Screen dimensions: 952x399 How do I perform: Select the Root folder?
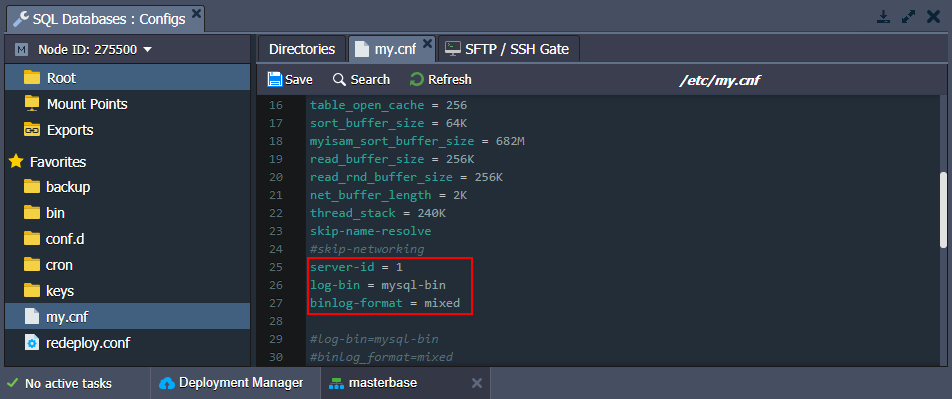128,78
